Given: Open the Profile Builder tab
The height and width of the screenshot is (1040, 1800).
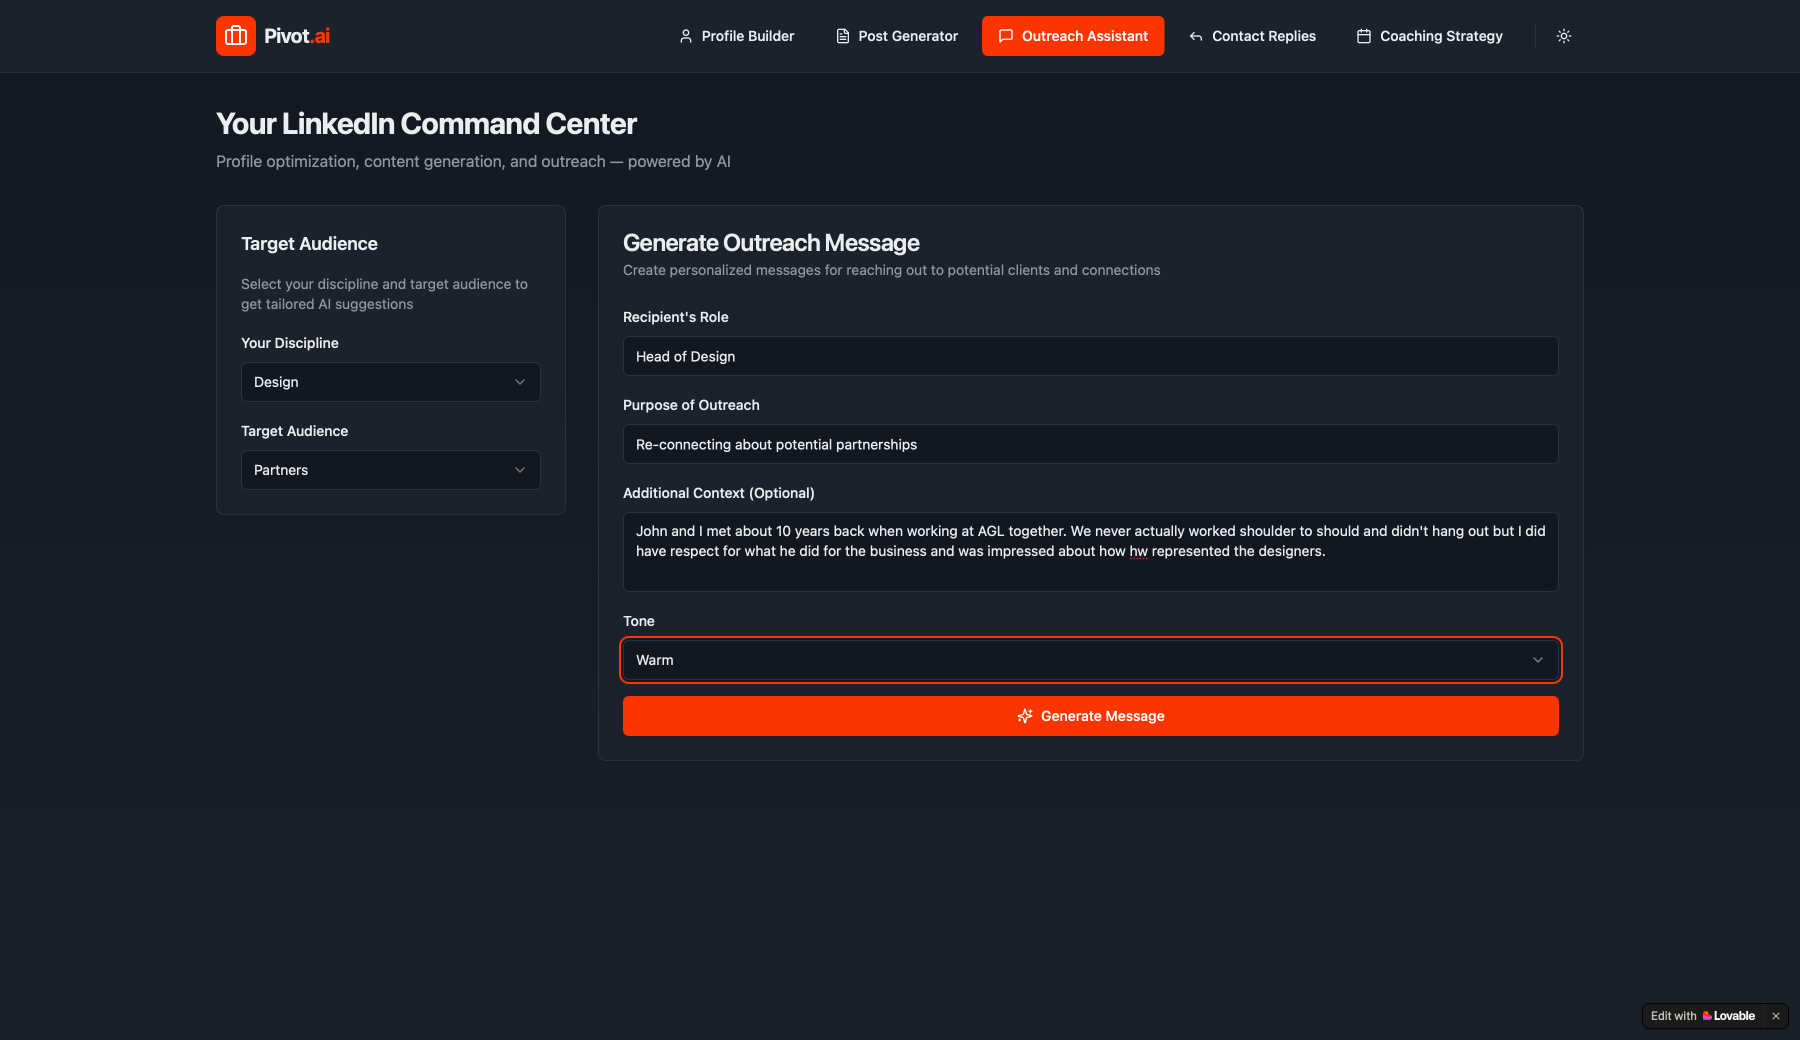Looking at the screenshot, I should pos(736,36).
